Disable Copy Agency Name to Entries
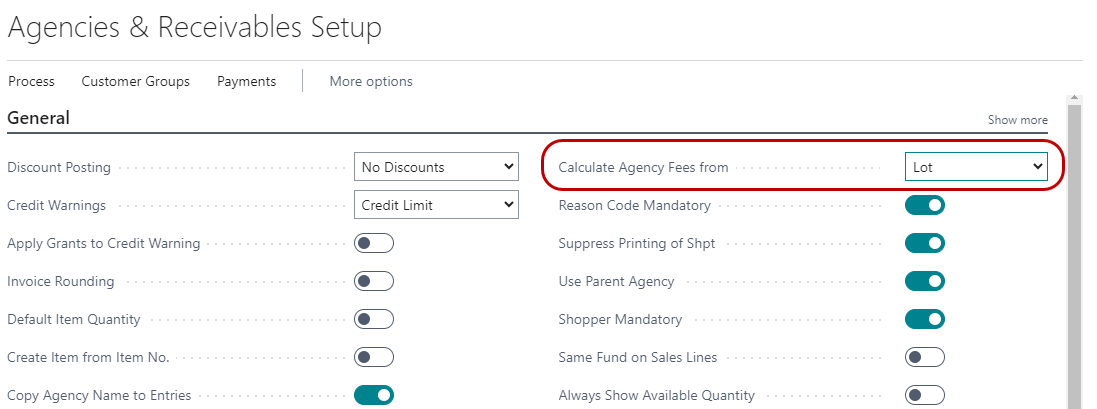 [374, 395]
